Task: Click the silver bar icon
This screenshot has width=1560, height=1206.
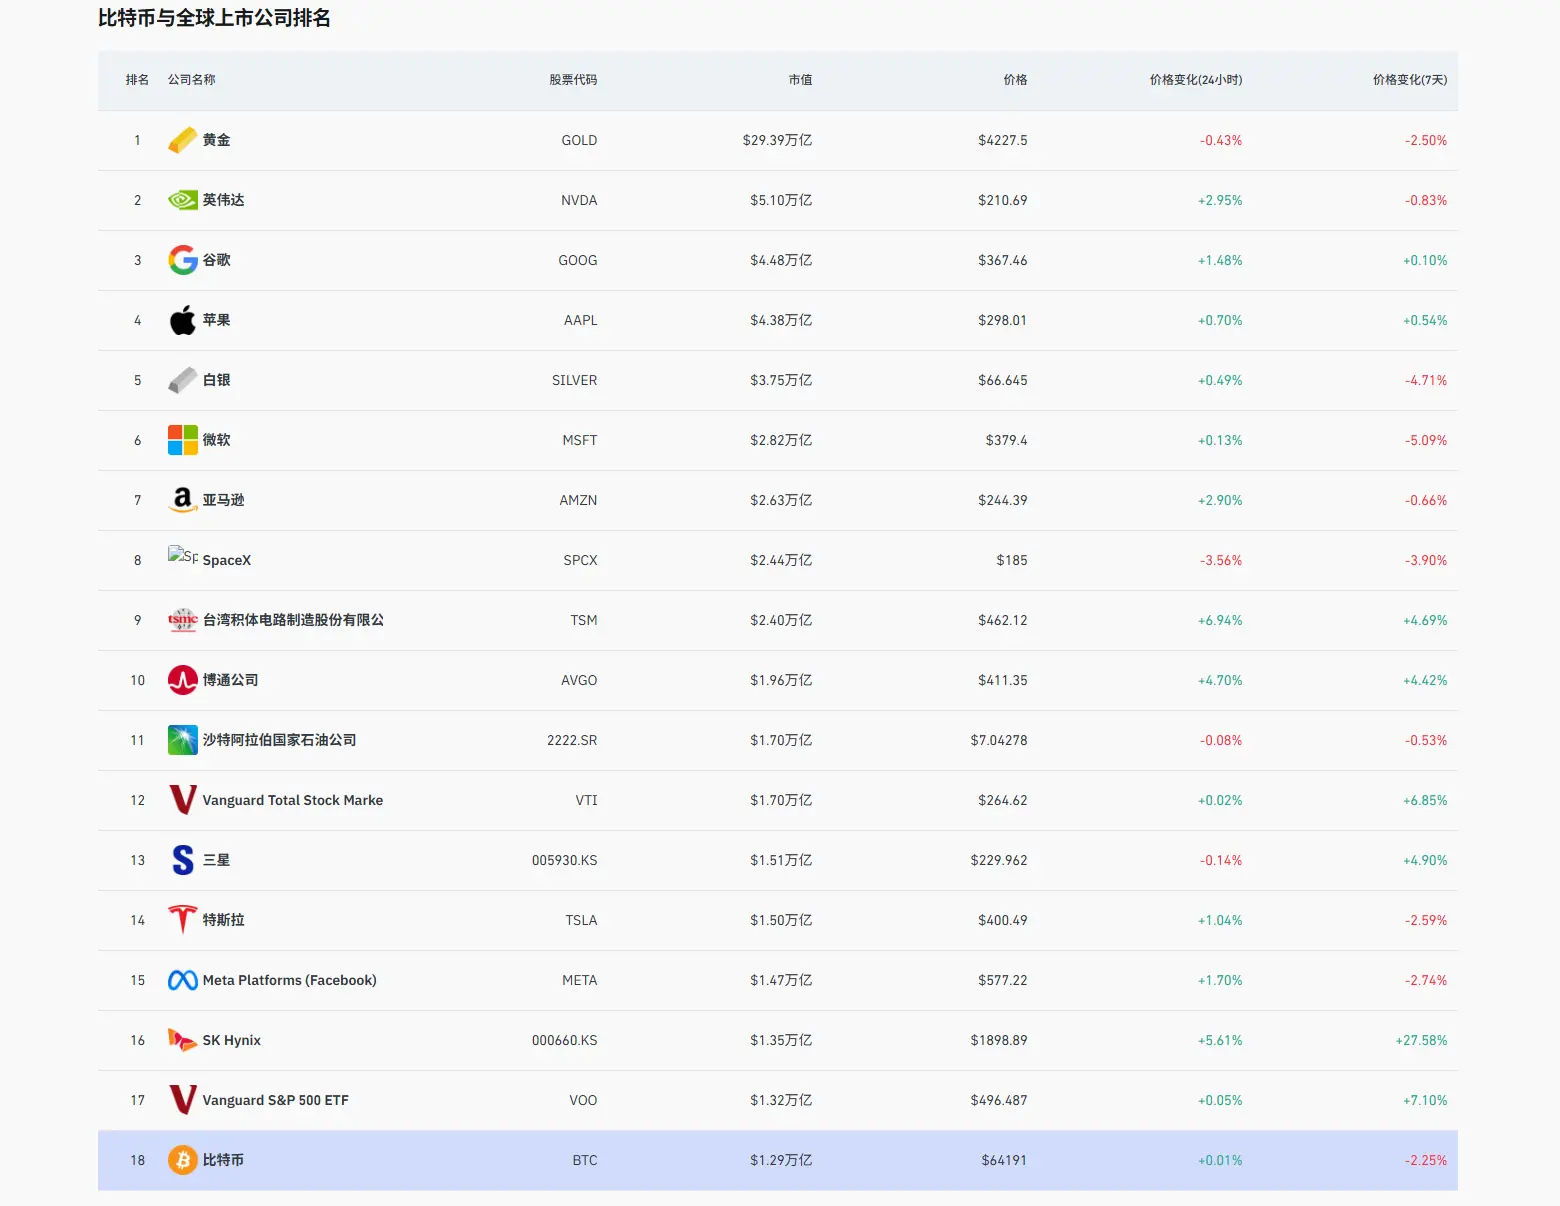Action: pyautogui.click(x=183, y=380)
